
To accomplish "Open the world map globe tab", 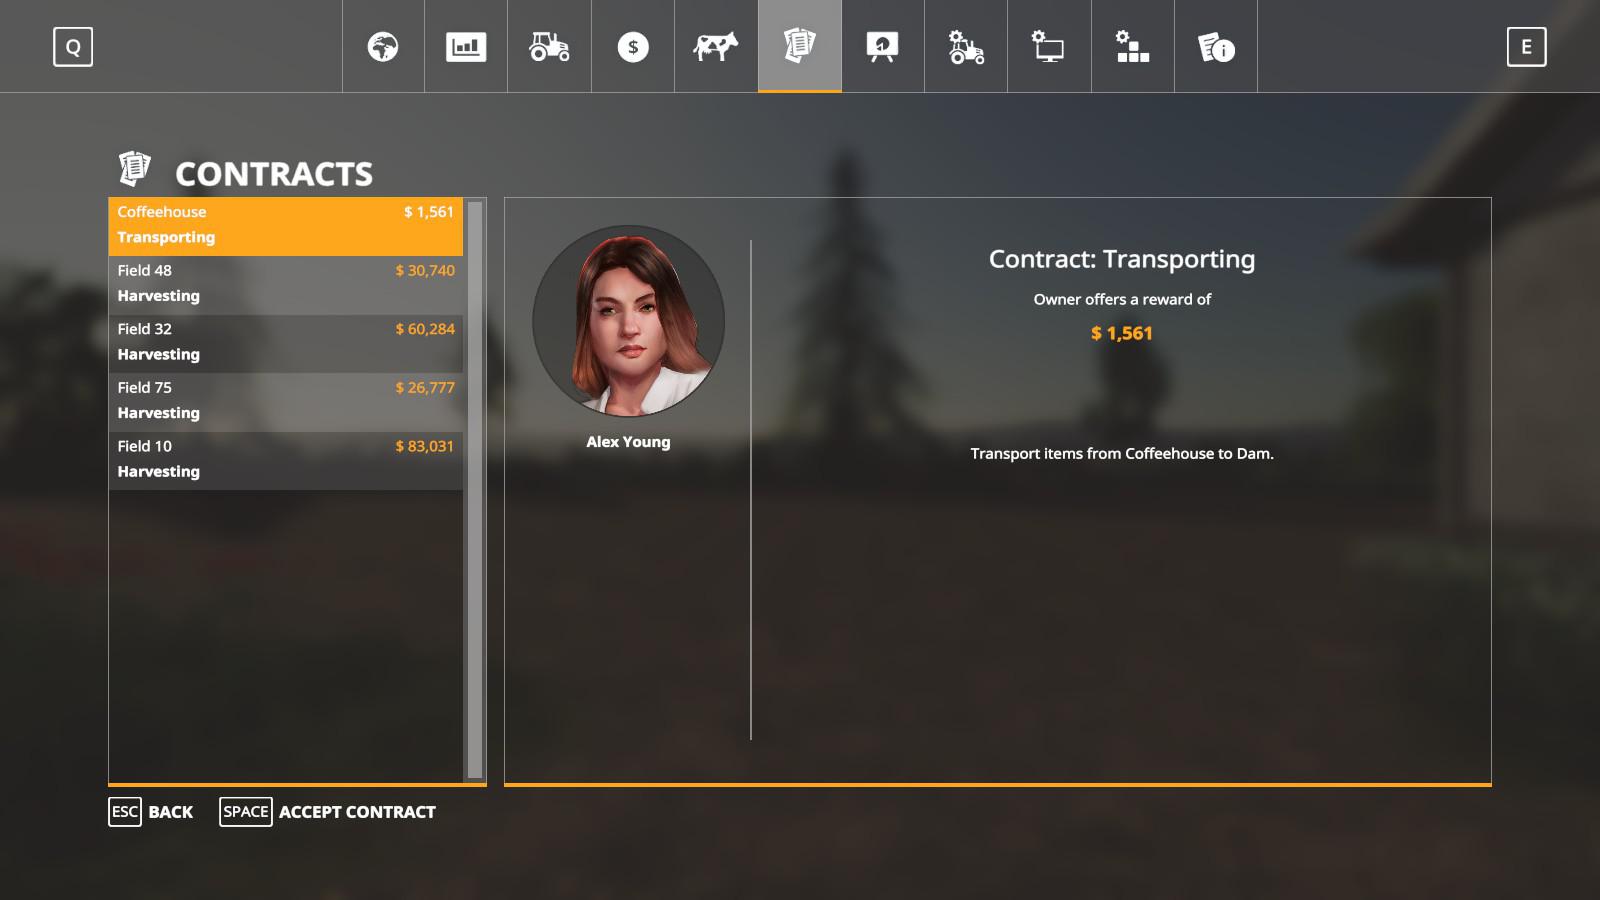I will 383,47.
